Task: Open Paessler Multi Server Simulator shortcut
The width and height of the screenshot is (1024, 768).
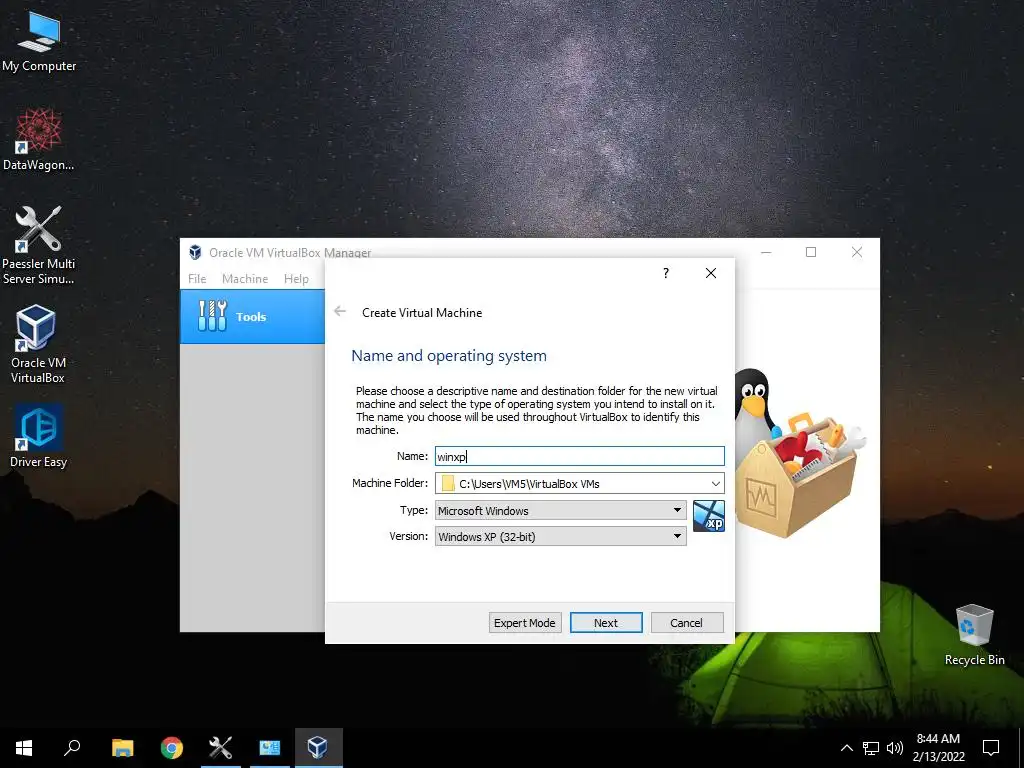Action: point(39,246)
